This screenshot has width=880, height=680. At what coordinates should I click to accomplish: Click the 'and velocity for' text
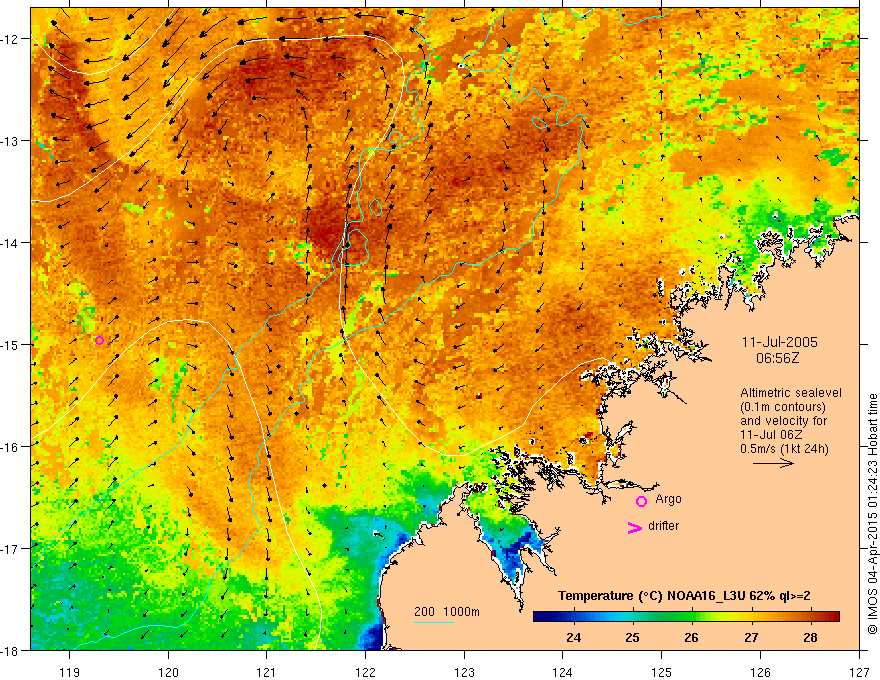point(783,421)
